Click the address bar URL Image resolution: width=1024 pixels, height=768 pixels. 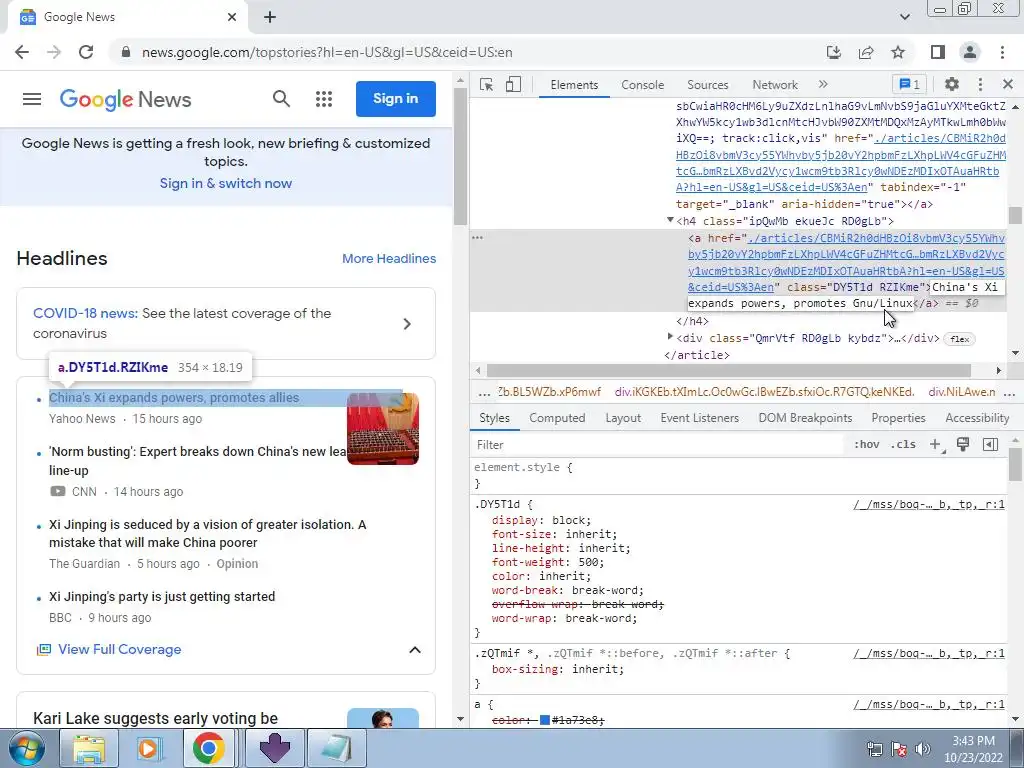pos(327,52)
